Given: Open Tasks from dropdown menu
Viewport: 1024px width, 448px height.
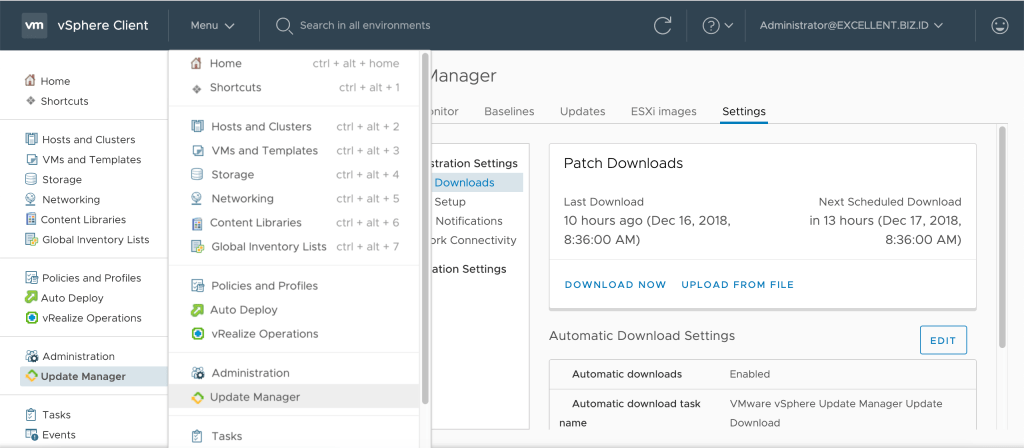Looking at the screenshot, I should 227,436.
